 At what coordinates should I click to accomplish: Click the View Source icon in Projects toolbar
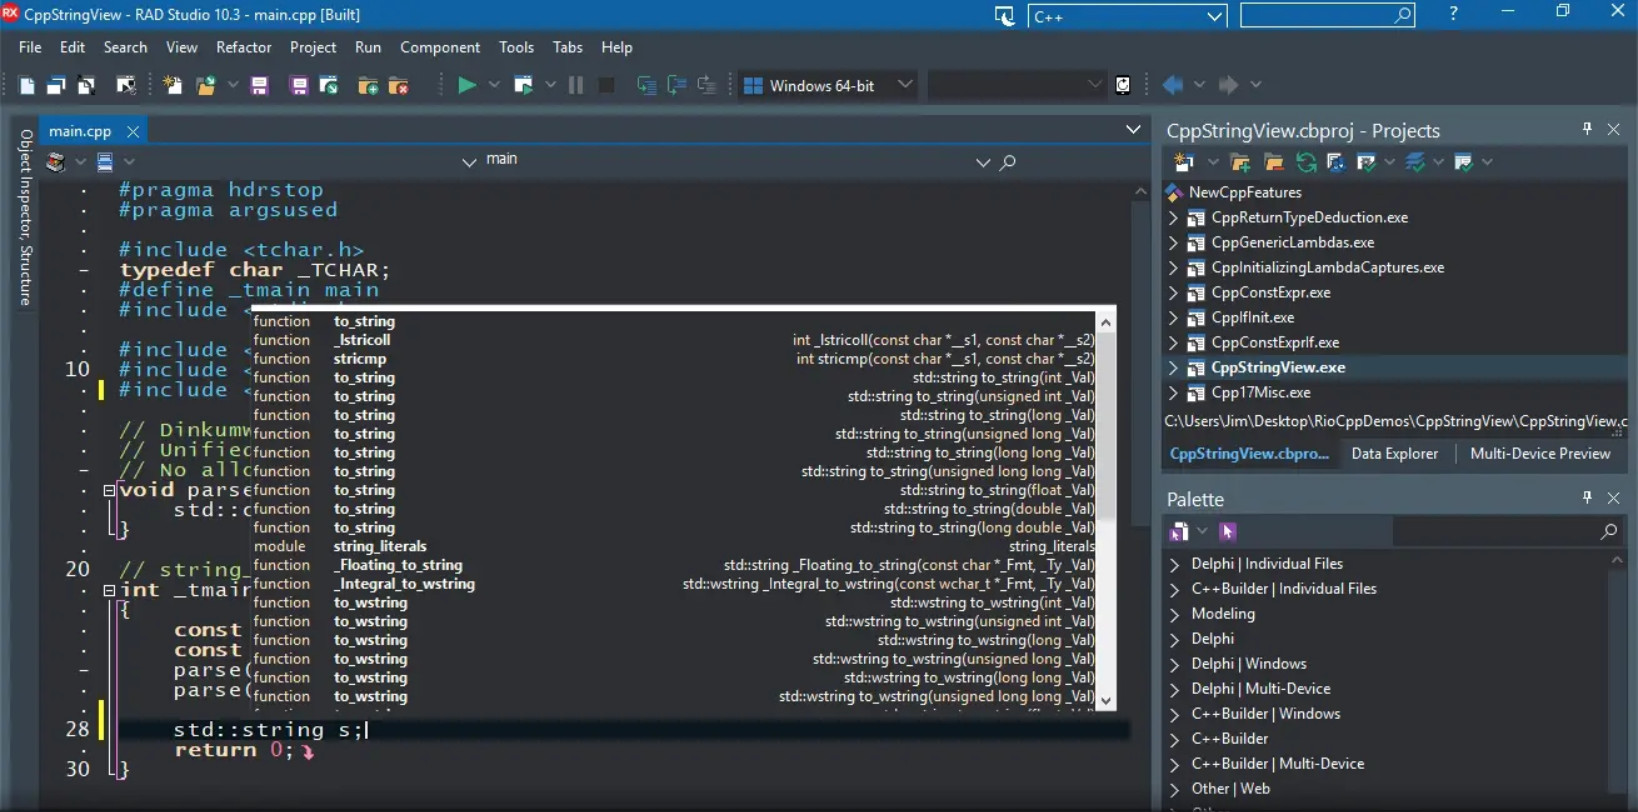point(1336,162)
